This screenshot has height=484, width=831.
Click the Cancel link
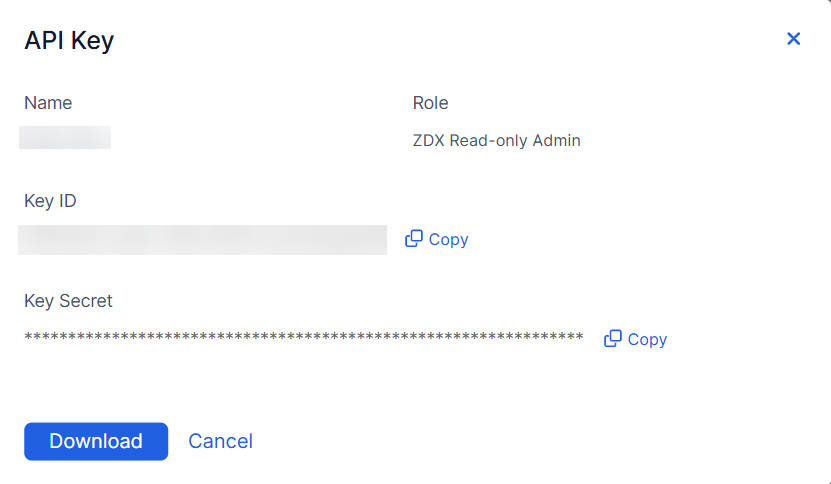[220, 441]
